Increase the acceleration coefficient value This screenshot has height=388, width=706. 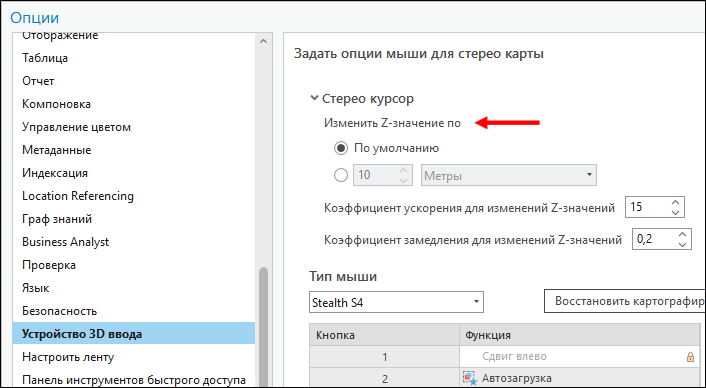tap(675, 202)
